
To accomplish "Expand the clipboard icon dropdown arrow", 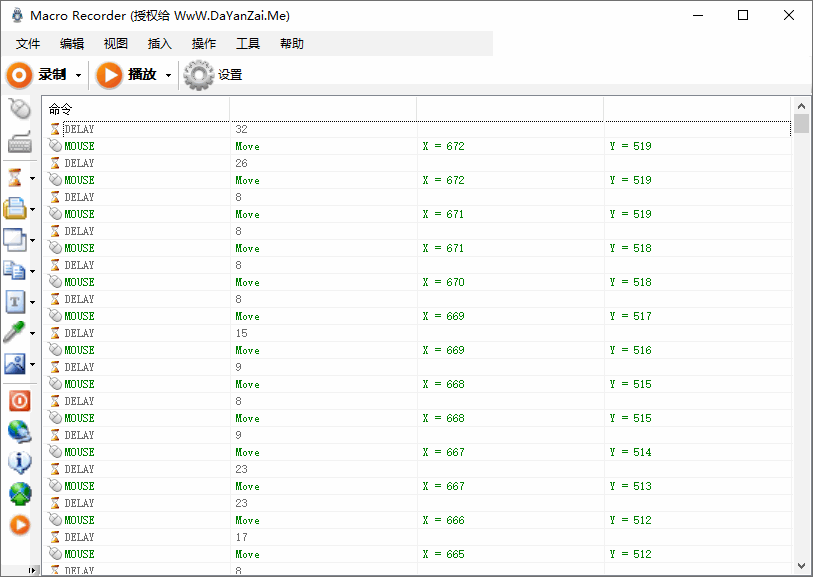I will pos(32,272).
